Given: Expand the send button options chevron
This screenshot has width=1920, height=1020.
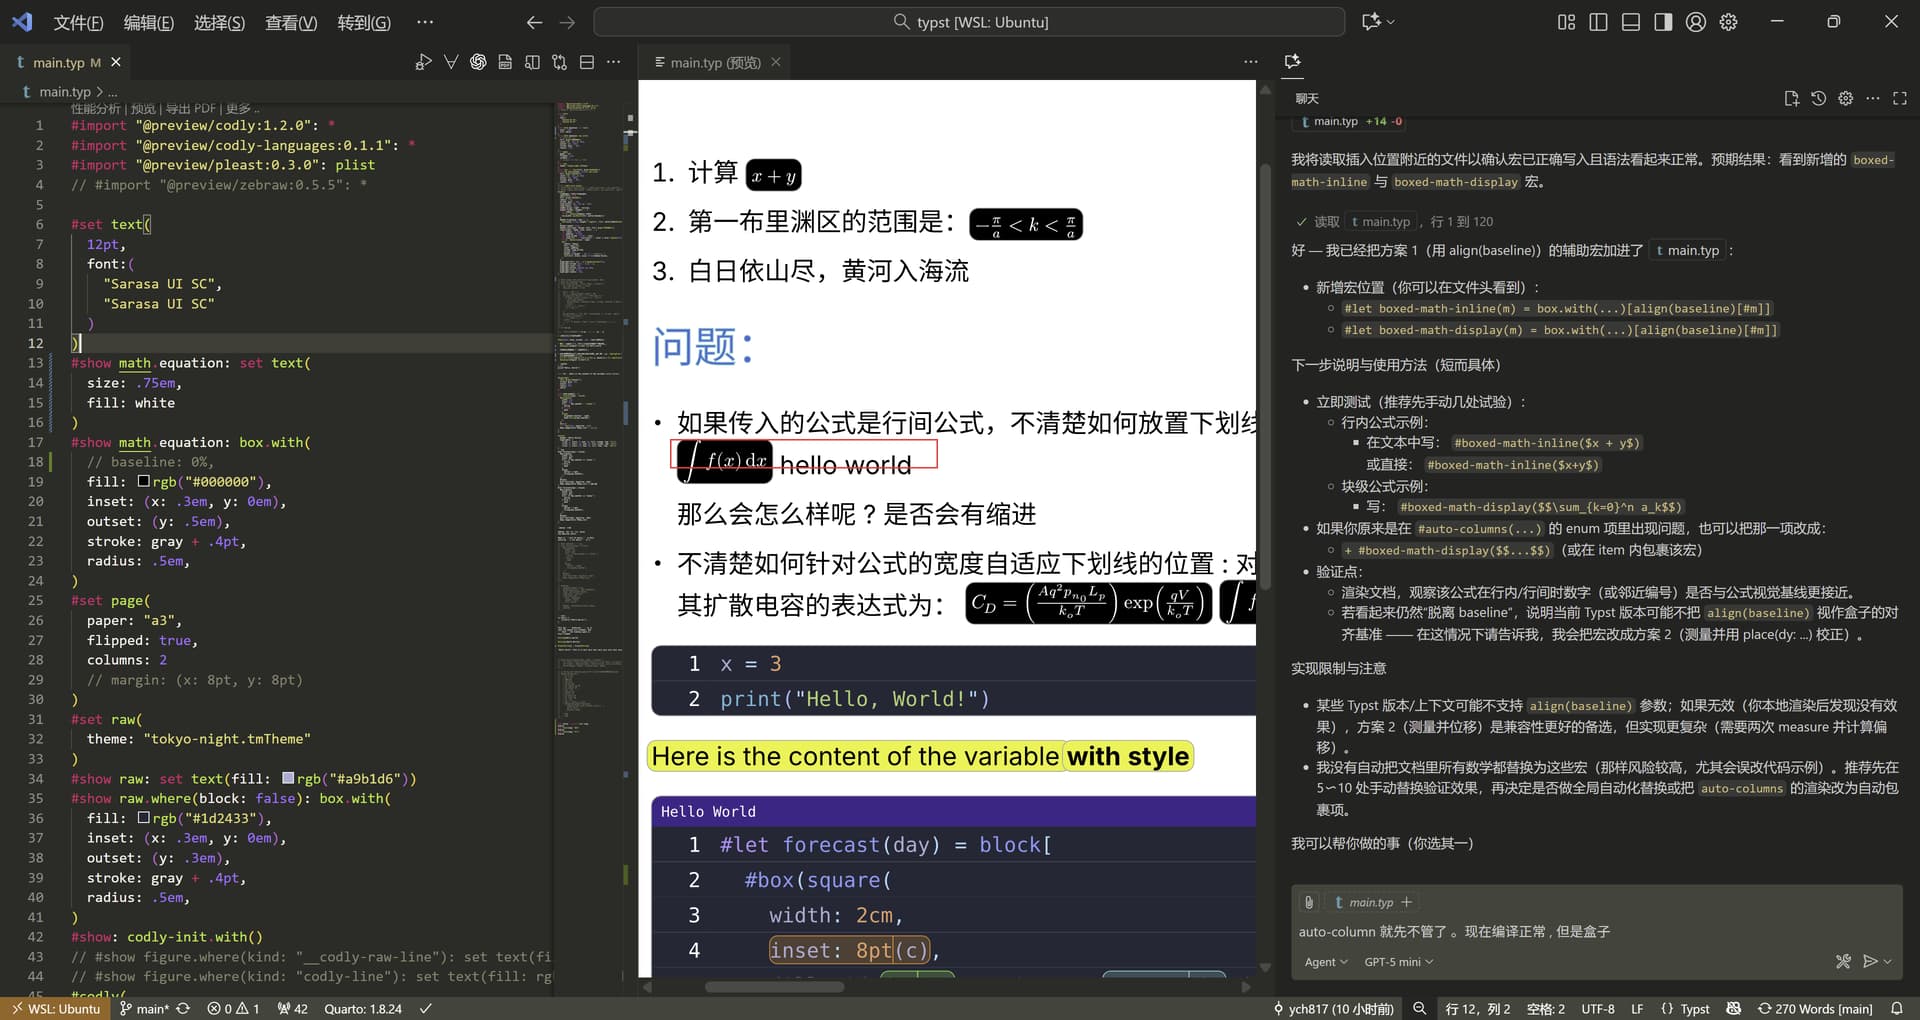Looking at the screenshot, I should point(1888,961).
